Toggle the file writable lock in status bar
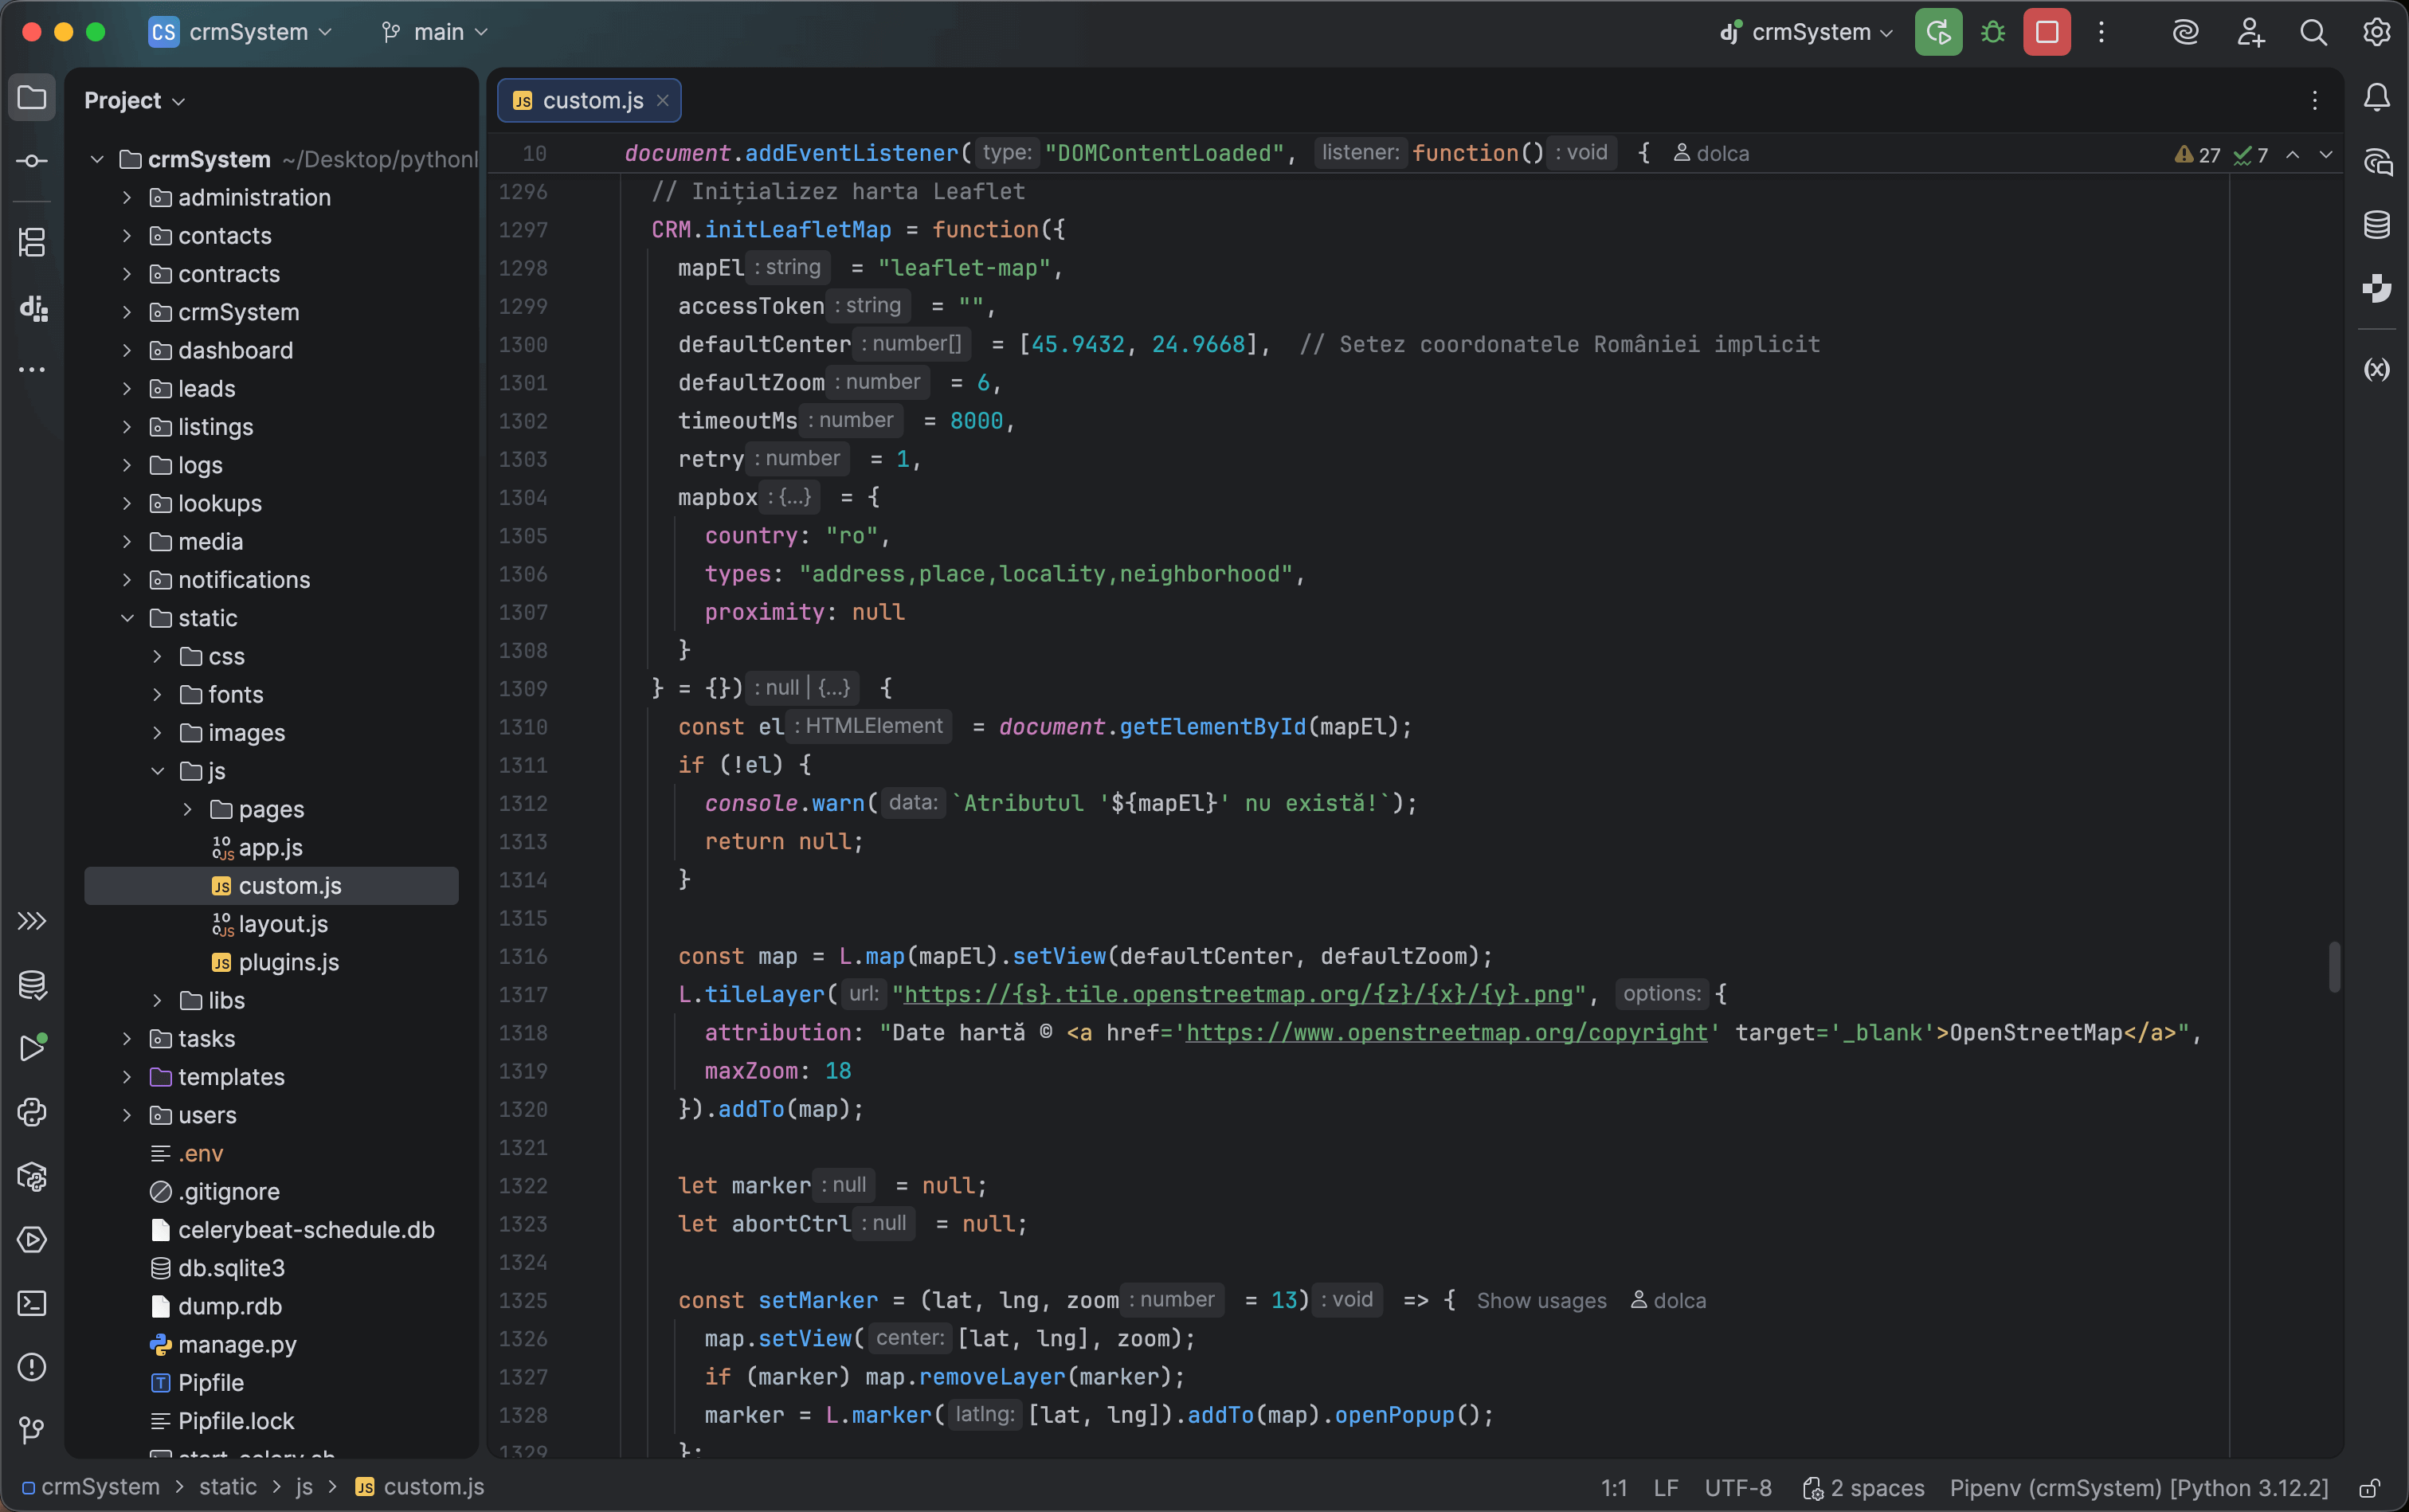The height and width of the screenshot is (1512, 2409). tap(2370, 1488)
